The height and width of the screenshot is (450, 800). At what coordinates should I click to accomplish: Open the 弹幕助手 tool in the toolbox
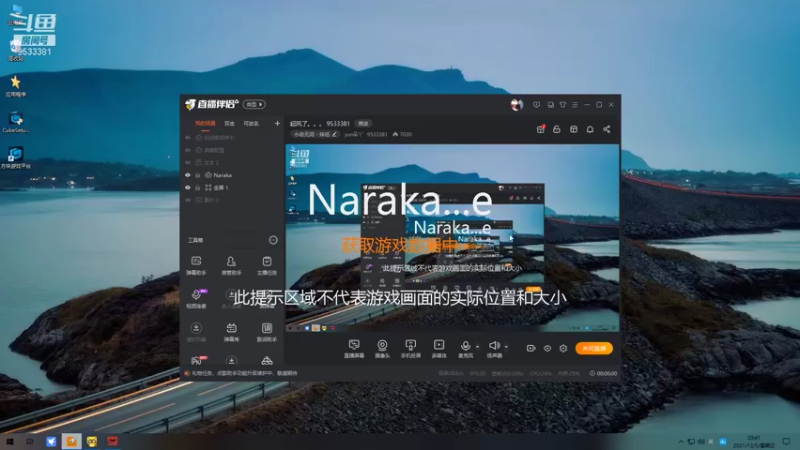(x=196, y=265)
